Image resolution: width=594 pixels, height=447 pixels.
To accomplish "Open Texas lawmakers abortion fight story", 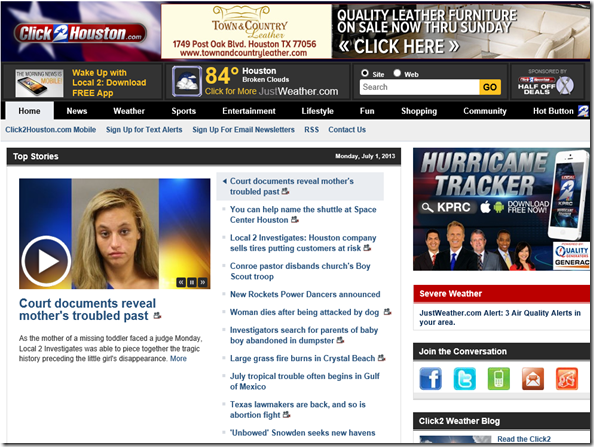I will pyautogui.click(x=298, y=409).
